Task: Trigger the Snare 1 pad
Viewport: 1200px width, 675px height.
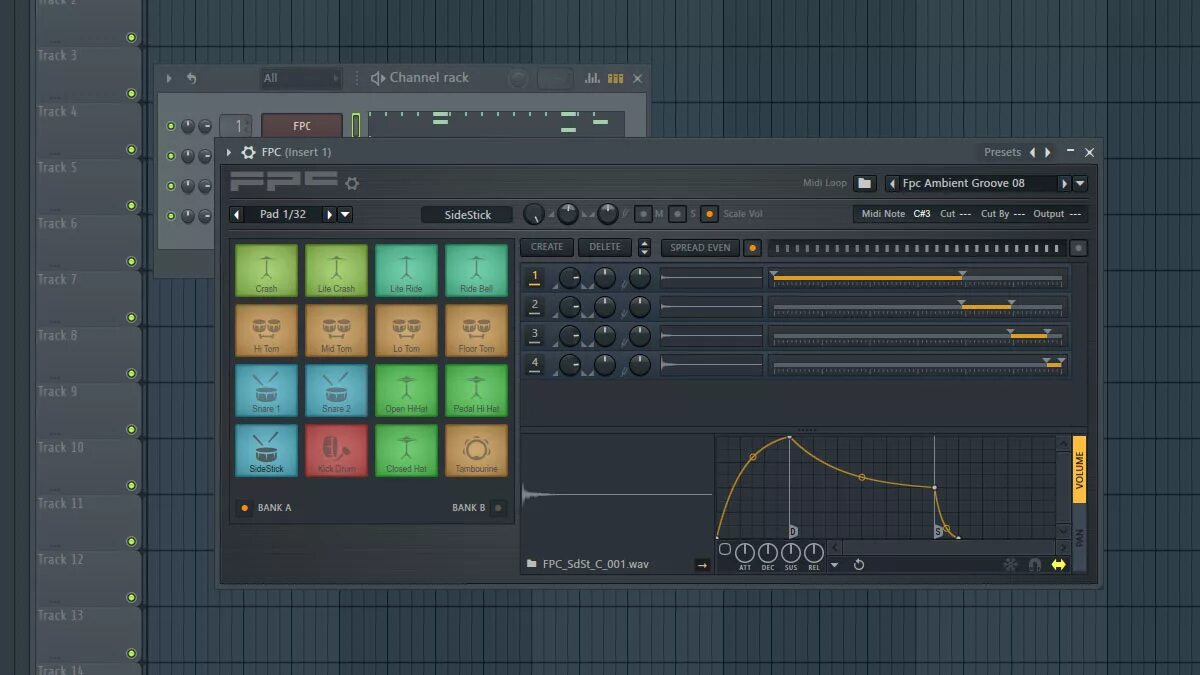Action: (266, 390)
